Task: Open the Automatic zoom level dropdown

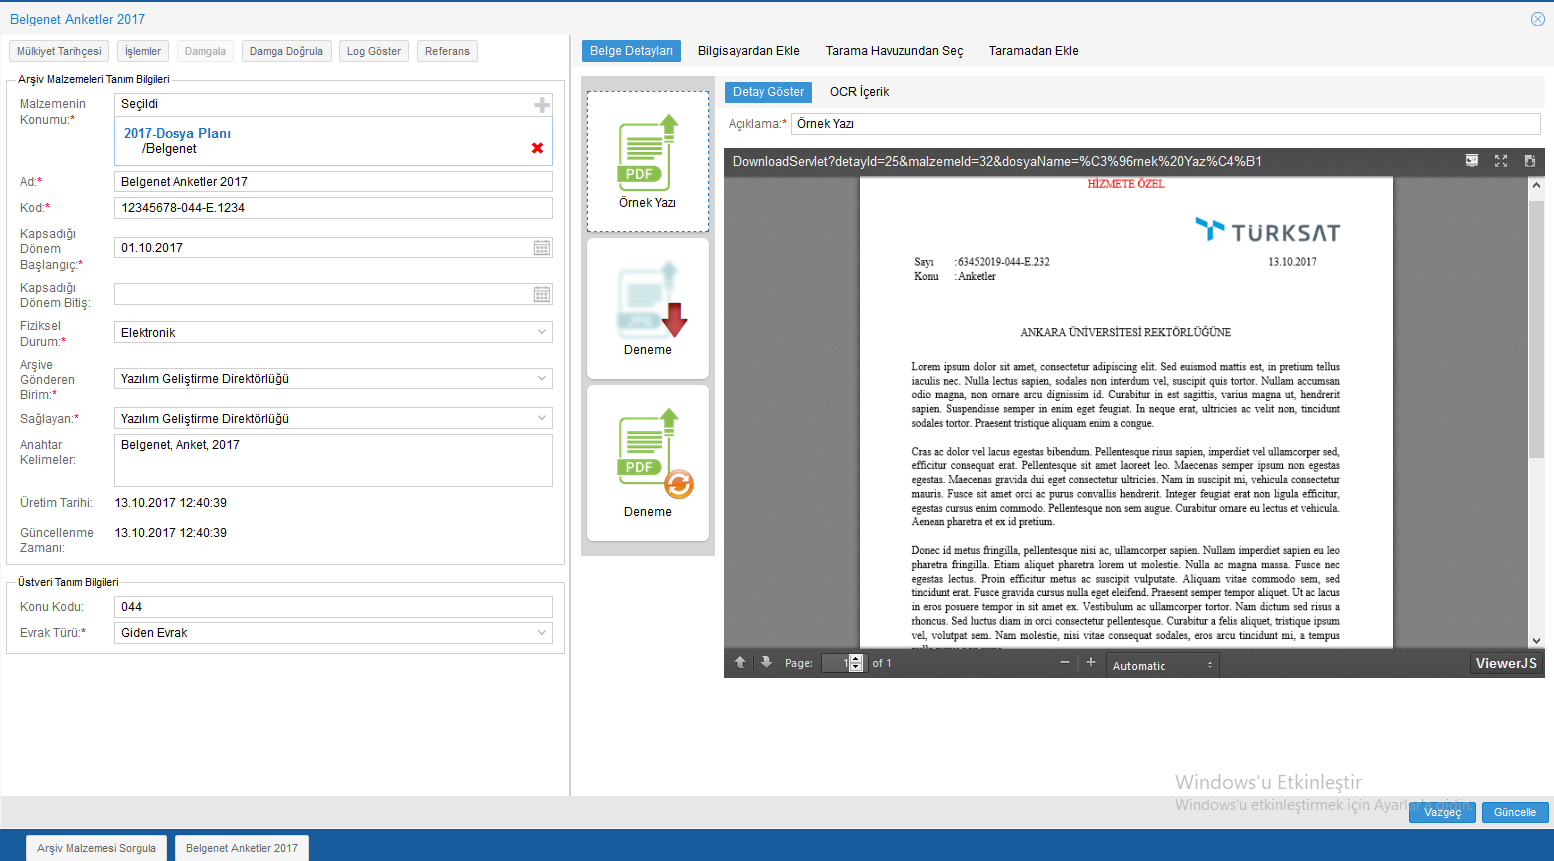Action: click(1162, 665)
